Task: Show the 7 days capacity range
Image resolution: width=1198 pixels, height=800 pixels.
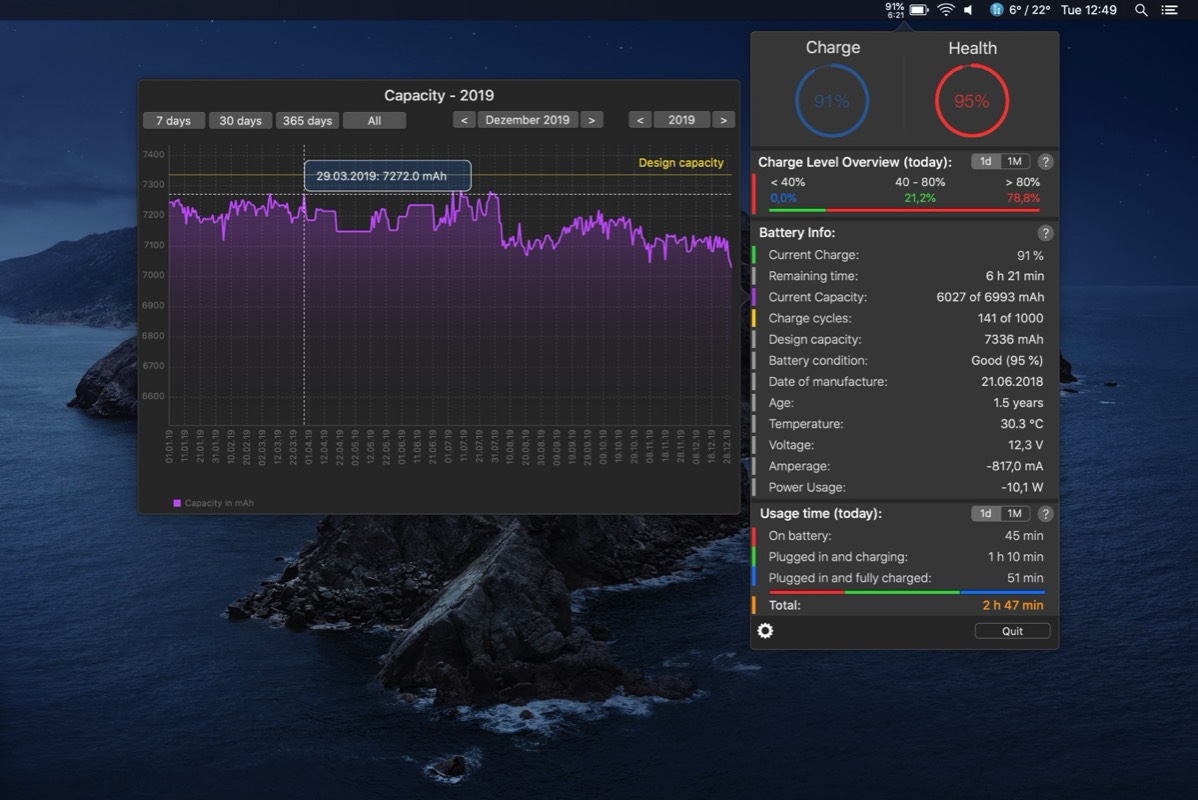Action: (x=173, y=121)
